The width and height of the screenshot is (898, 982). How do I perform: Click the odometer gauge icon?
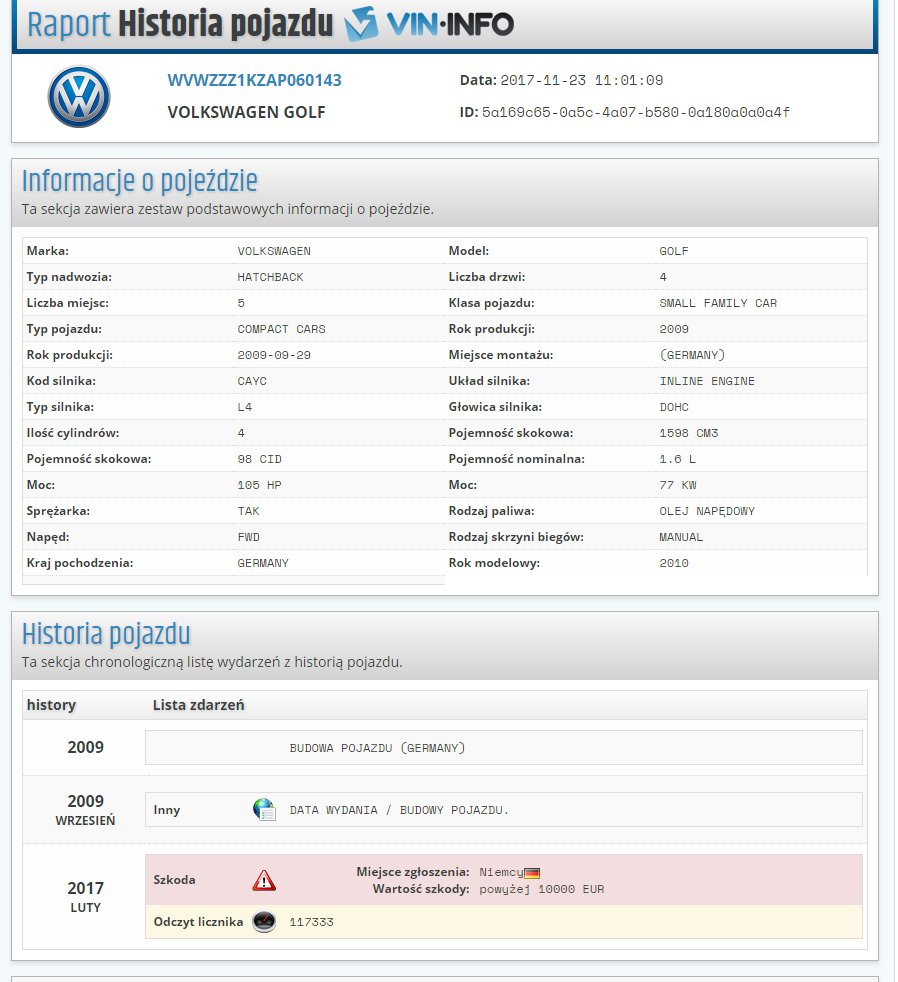pyautogui.click(x=264, y=922)
